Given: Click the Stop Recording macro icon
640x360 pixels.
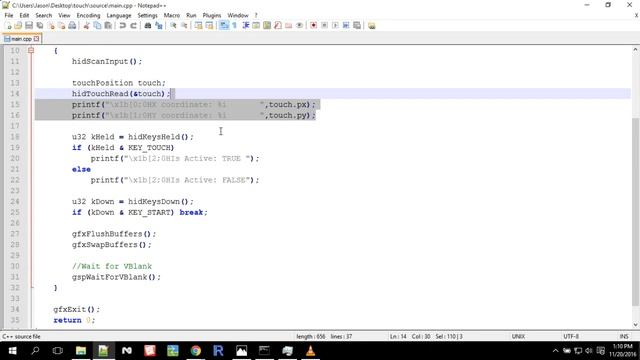Looking at the screenshot, I should pos(324,25).
